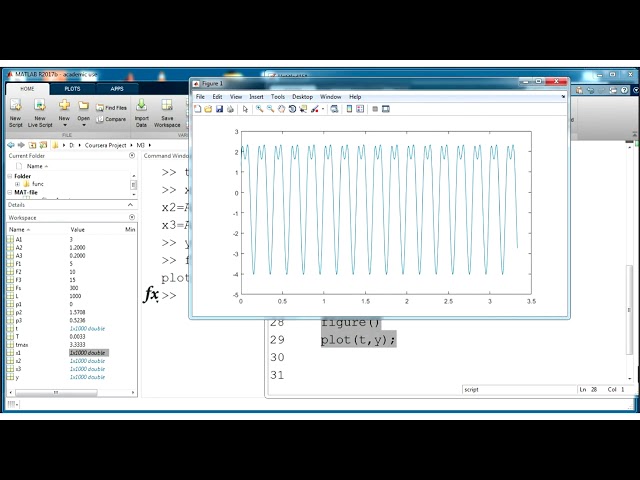Expand the func folder tree node
The image size is (640, 480).
coord(18,184)
